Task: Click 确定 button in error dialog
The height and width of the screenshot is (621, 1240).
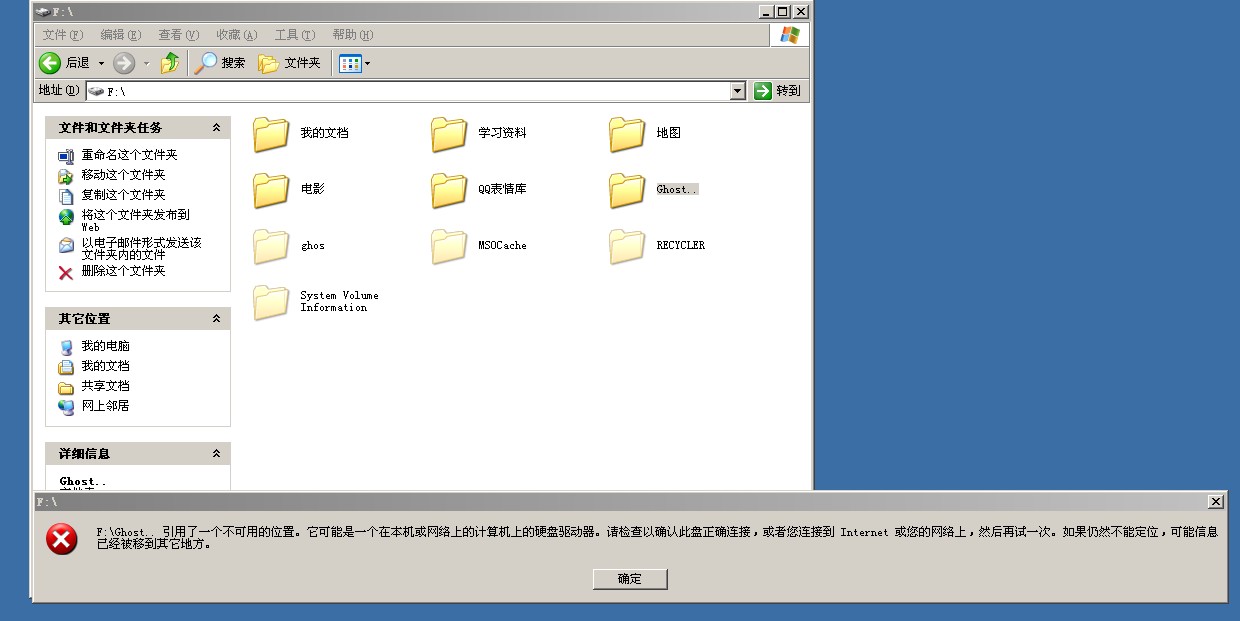Action: click(629, 579)
